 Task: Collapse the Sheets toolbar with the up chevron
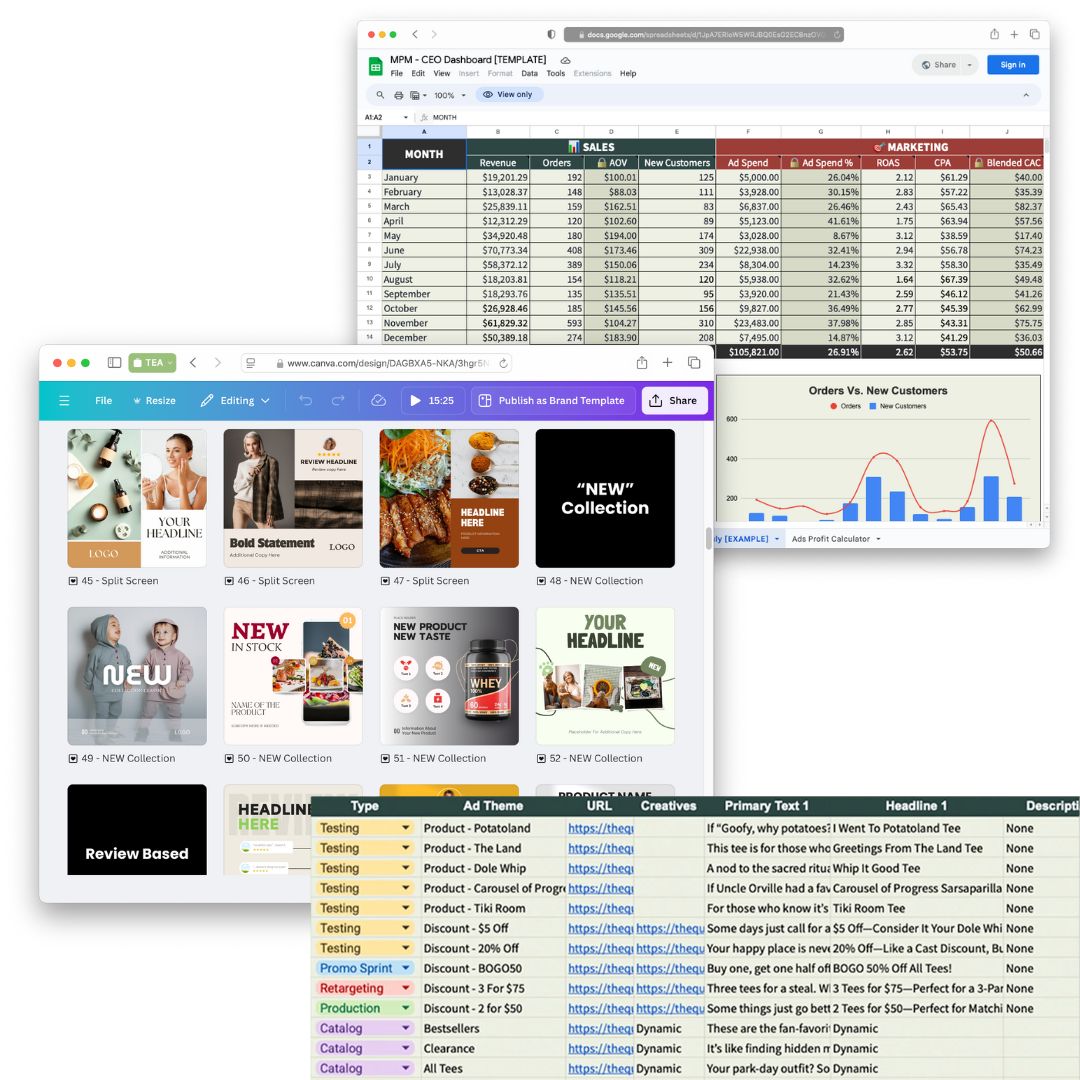1026,95
